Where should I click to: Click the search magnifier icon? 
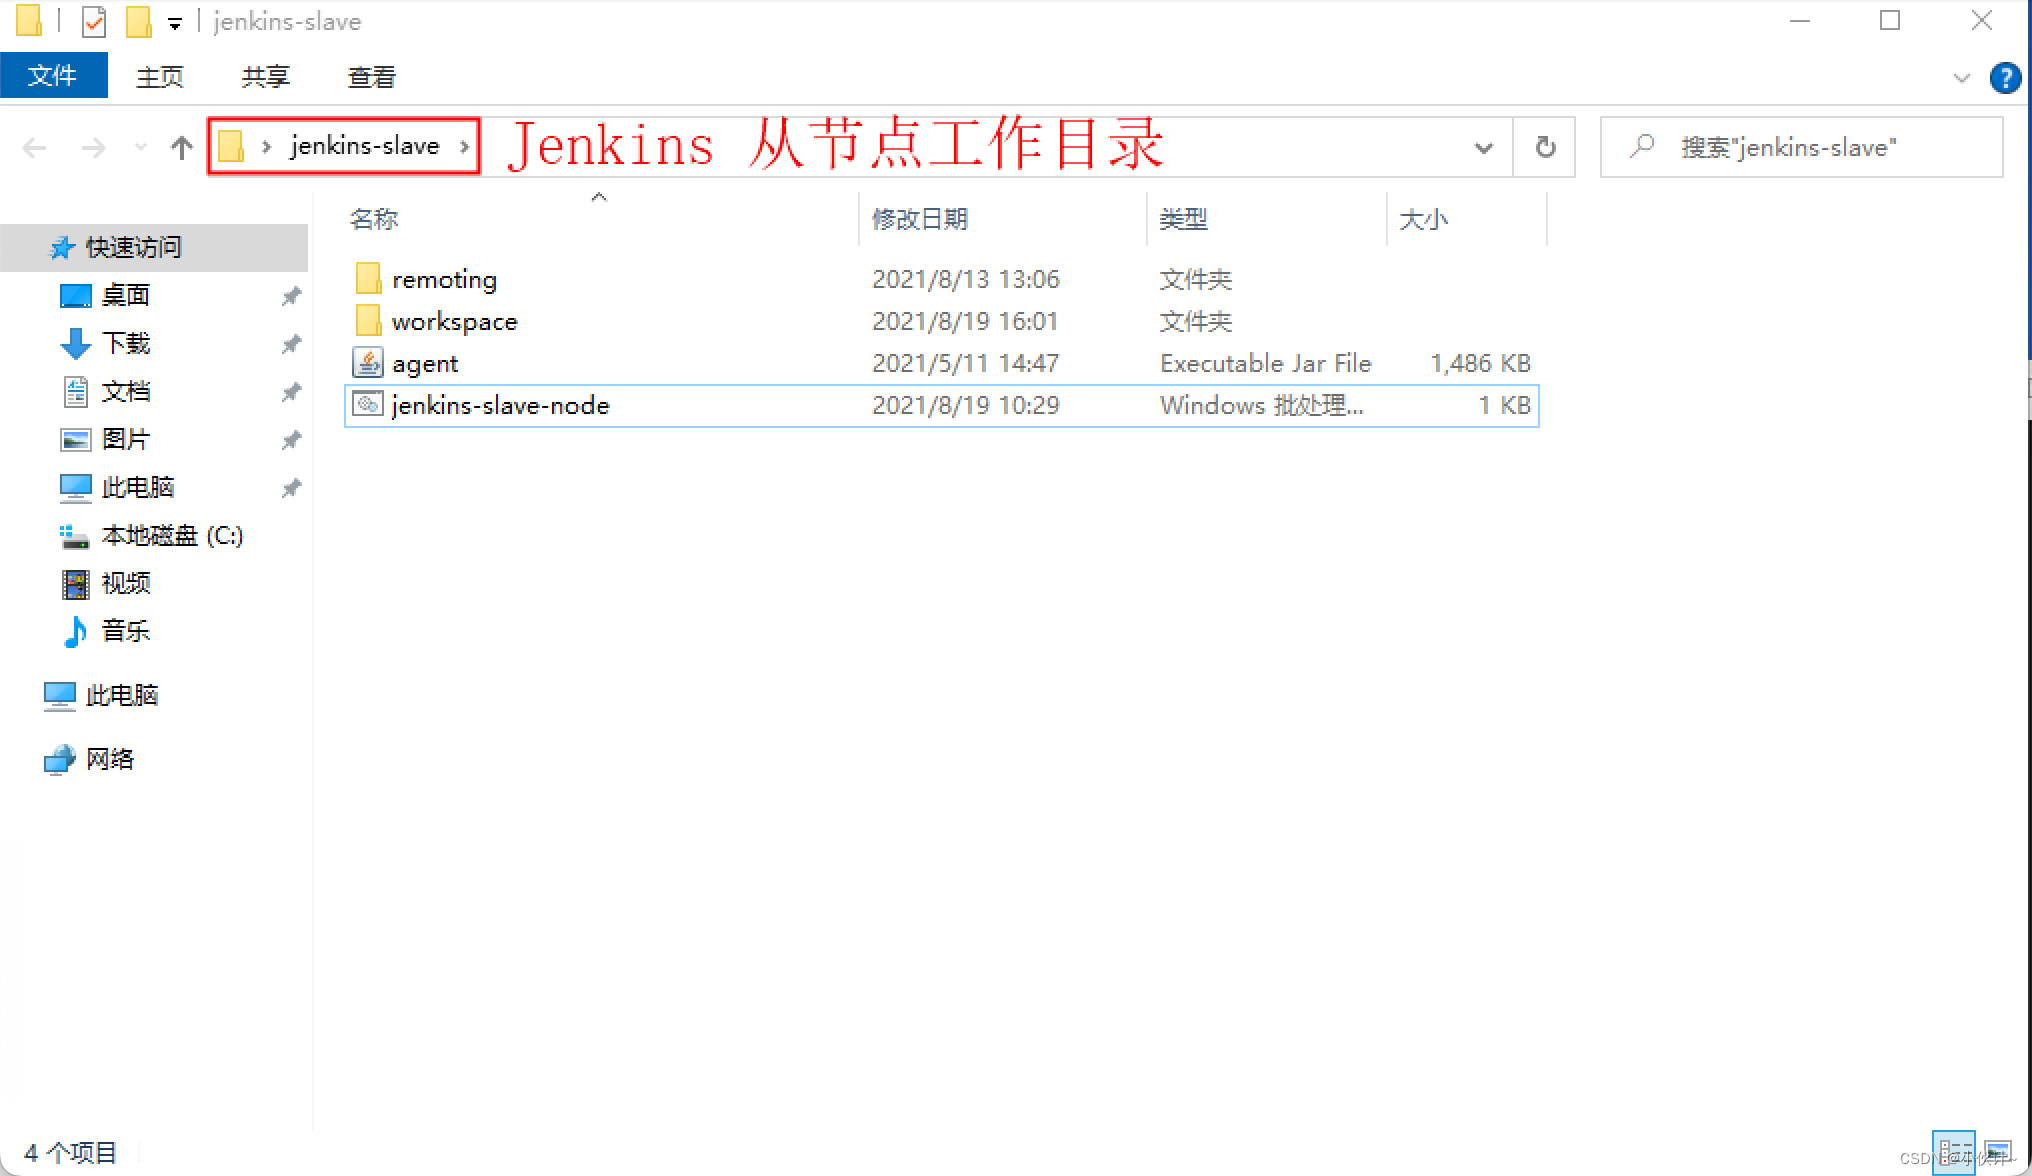point(1641,147)
